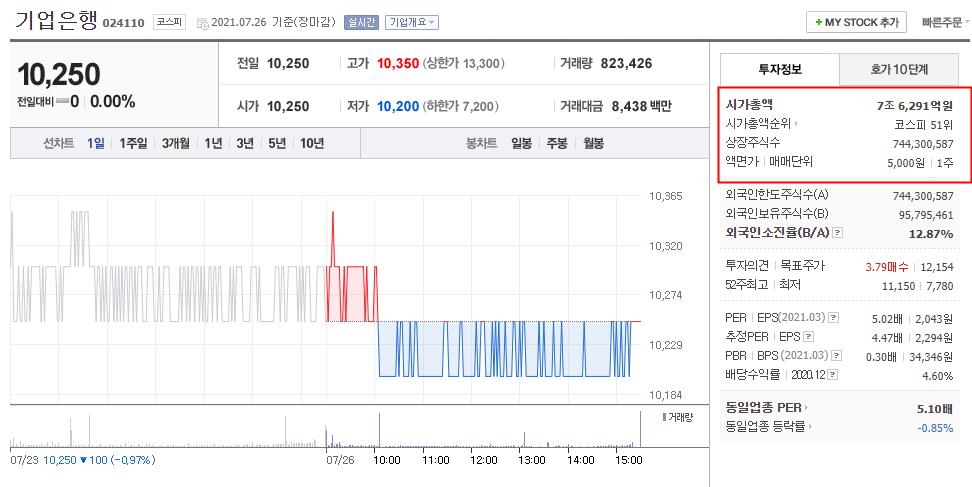This screenshot has width=972, height=487.
Task: Click the 기업은행 stock name heading
Action: pyautogui.click(x=56, y=20)
